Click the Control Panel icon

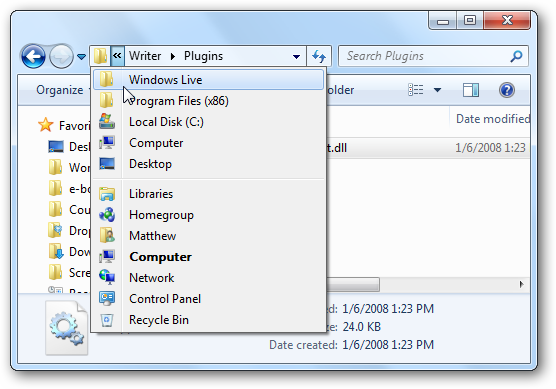tap(107, 299)
